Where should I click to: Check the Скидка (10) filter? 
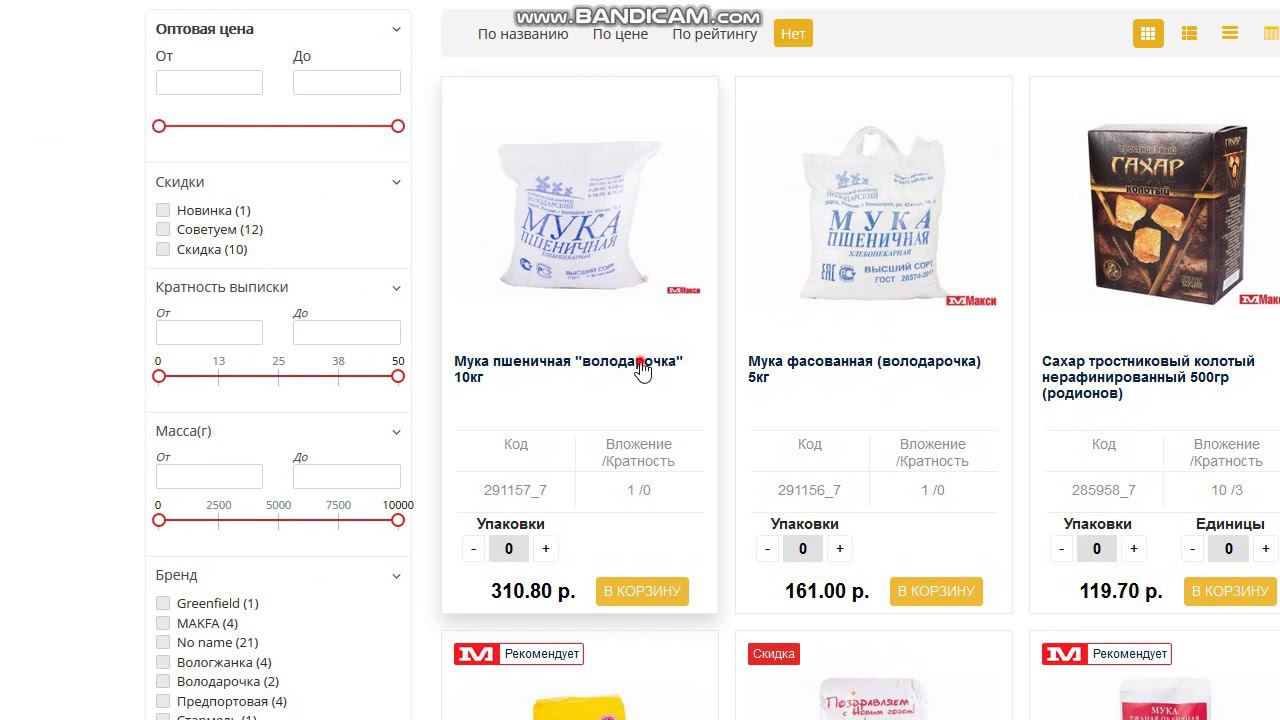[163, 249]
